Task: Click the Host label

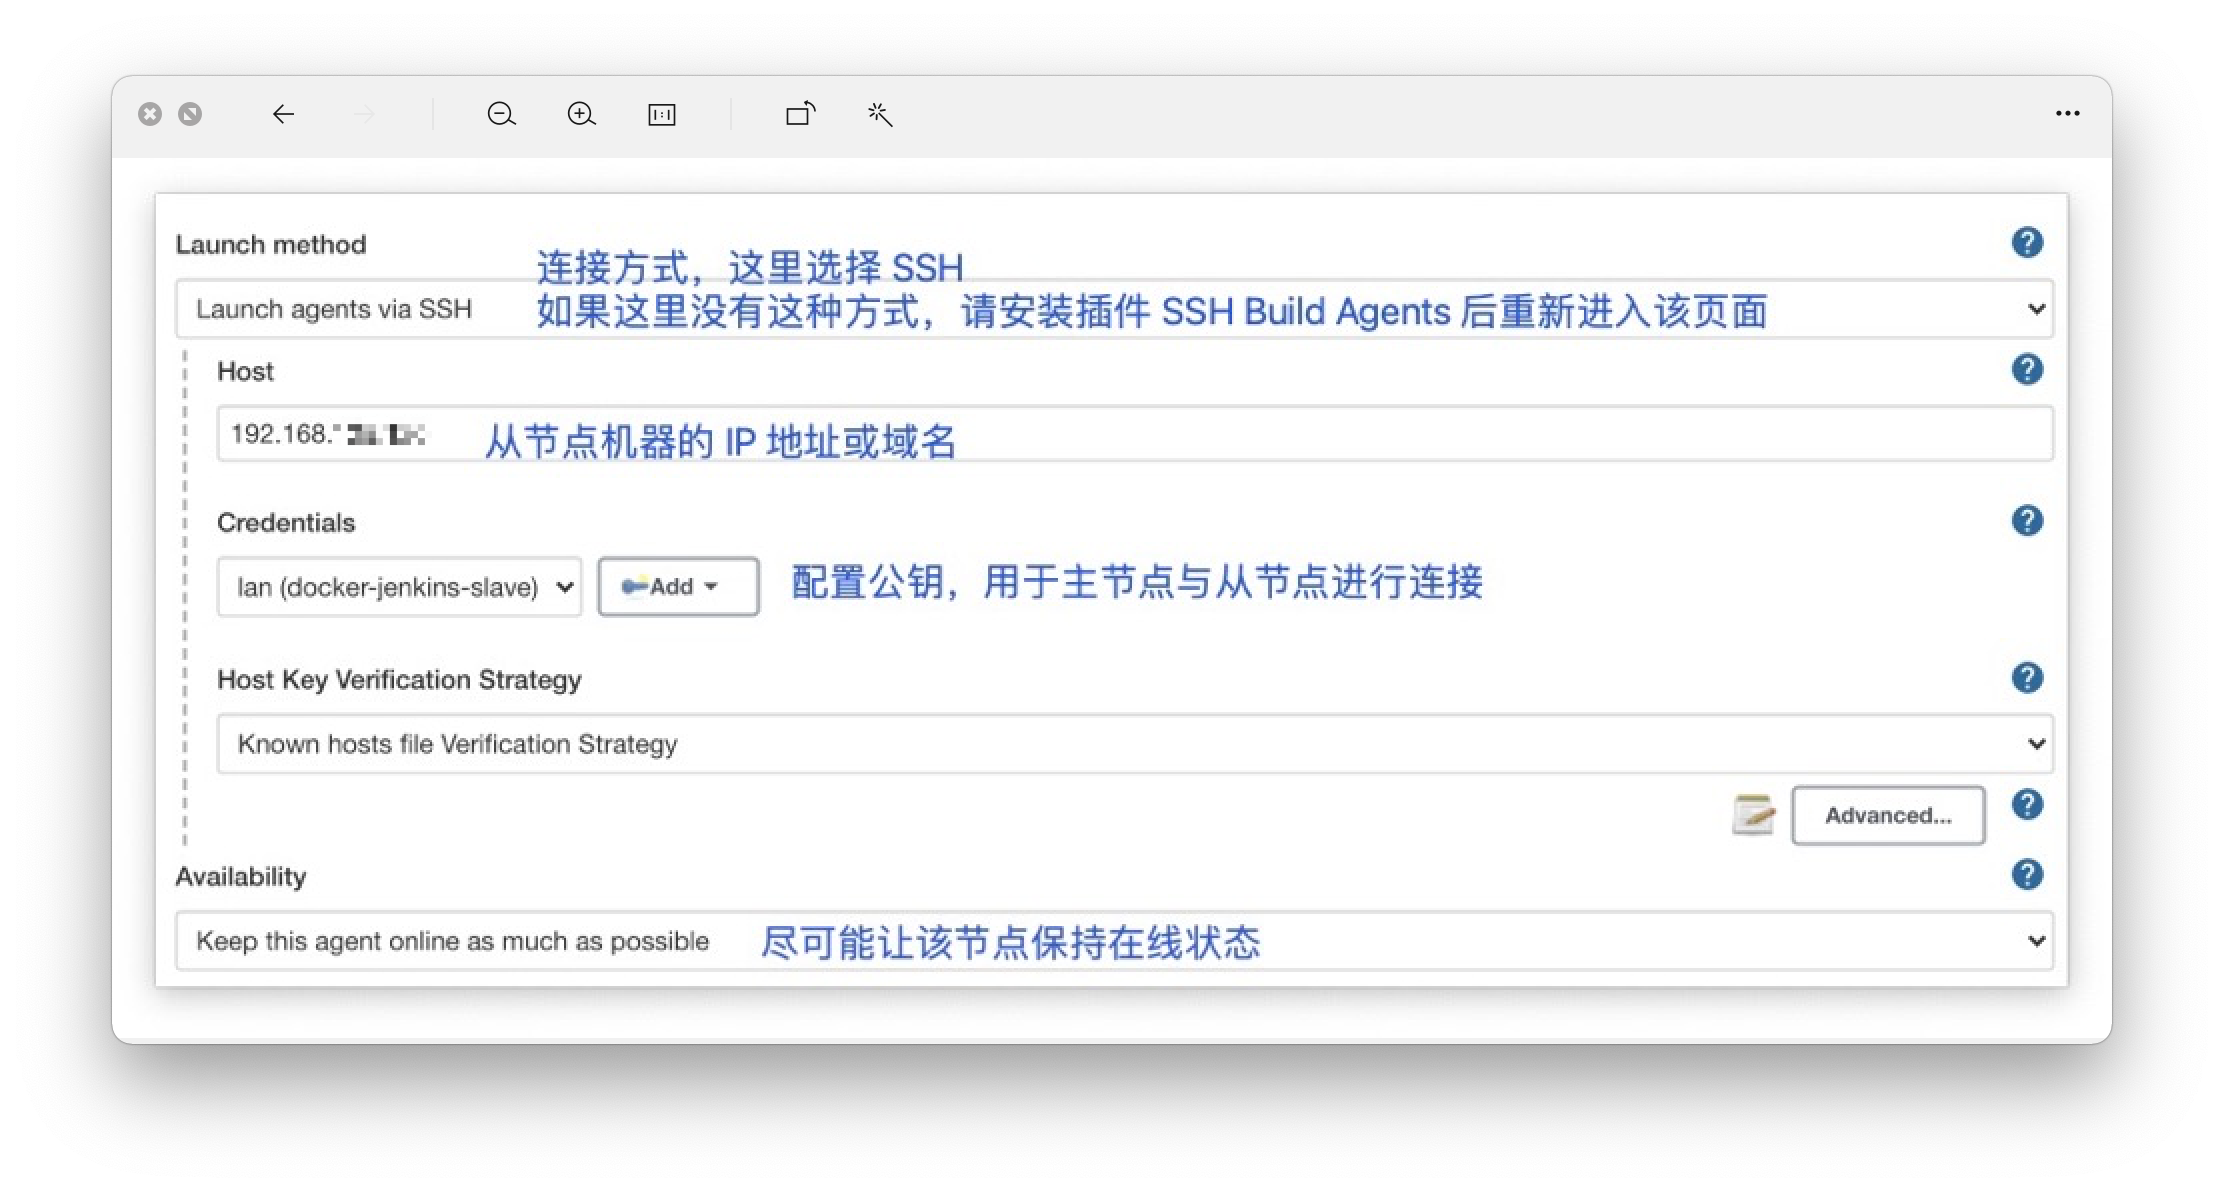Action: [x=245, y=372]
